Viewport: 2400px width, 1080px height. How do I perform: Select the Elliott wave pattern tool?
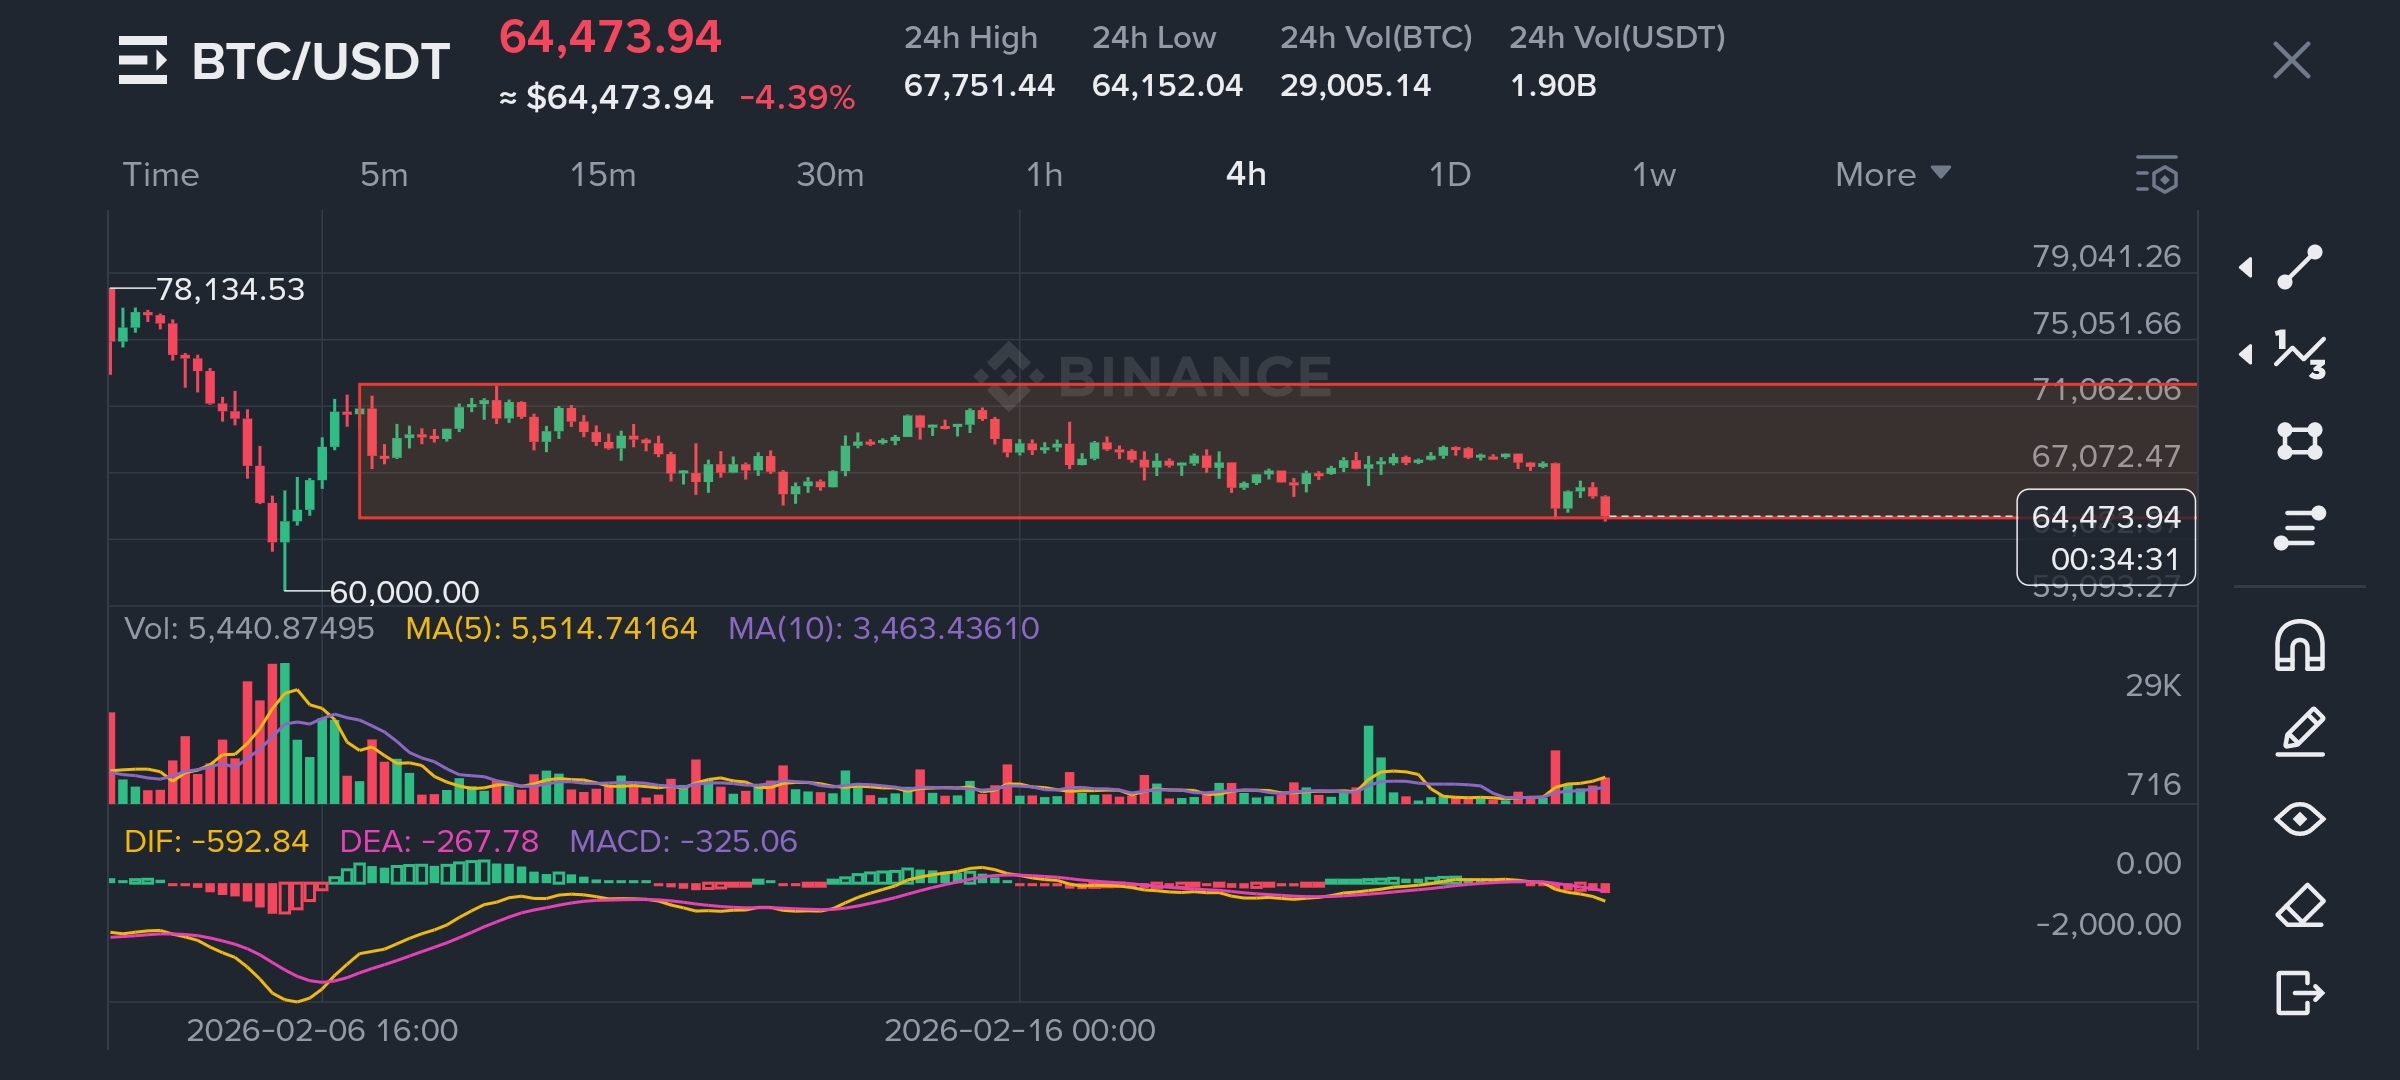pos(2299,354)
